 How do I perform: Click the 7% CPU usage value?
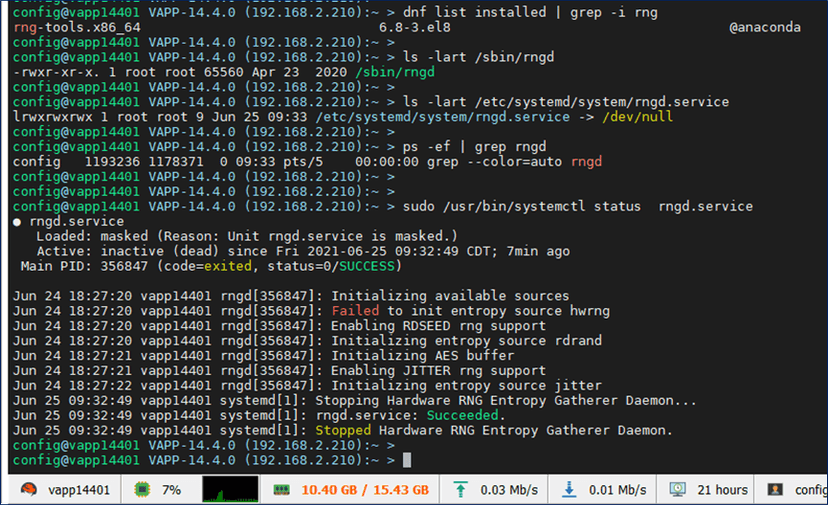point(171,490)
